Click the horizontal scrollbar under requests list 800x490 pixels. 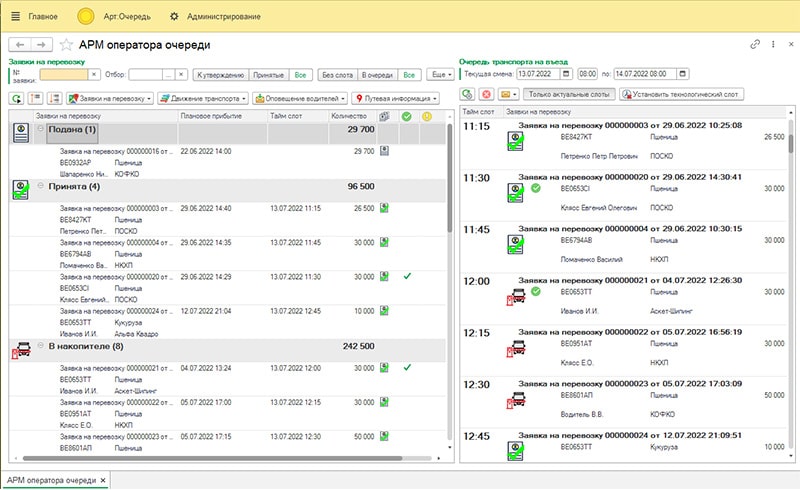point(212,458)
